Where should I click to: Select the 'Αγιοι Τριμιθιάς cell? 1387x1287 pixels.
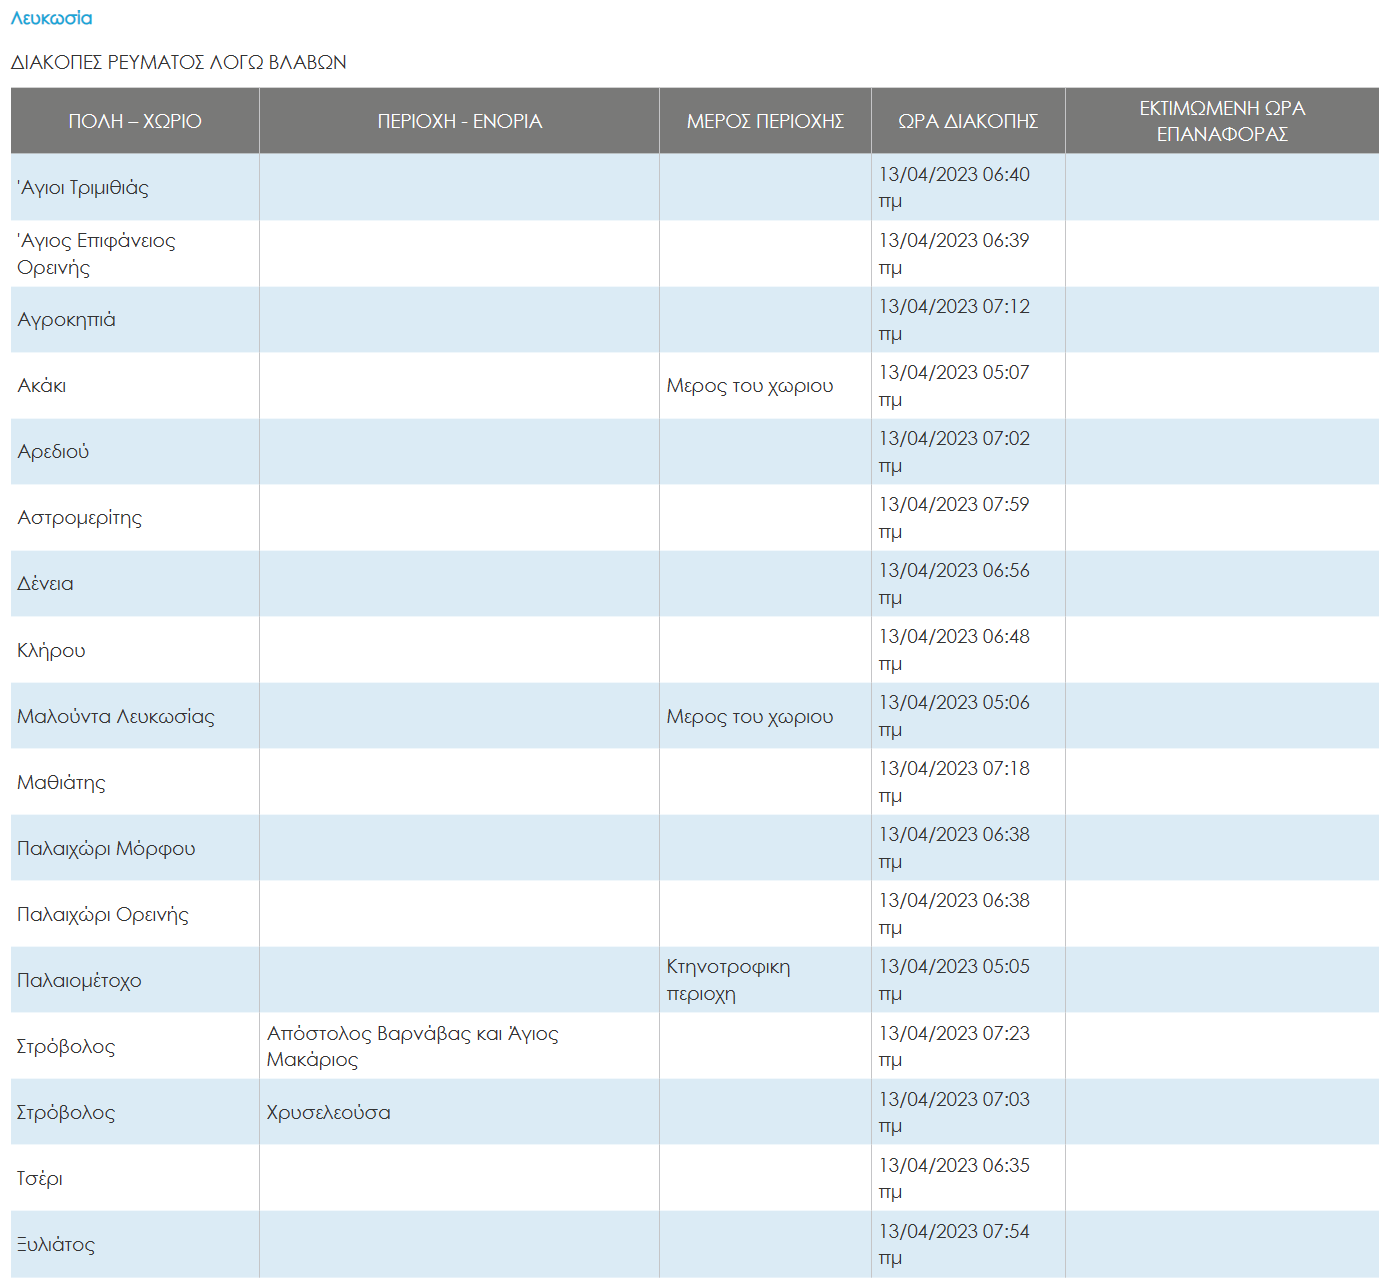click(135, 187)
